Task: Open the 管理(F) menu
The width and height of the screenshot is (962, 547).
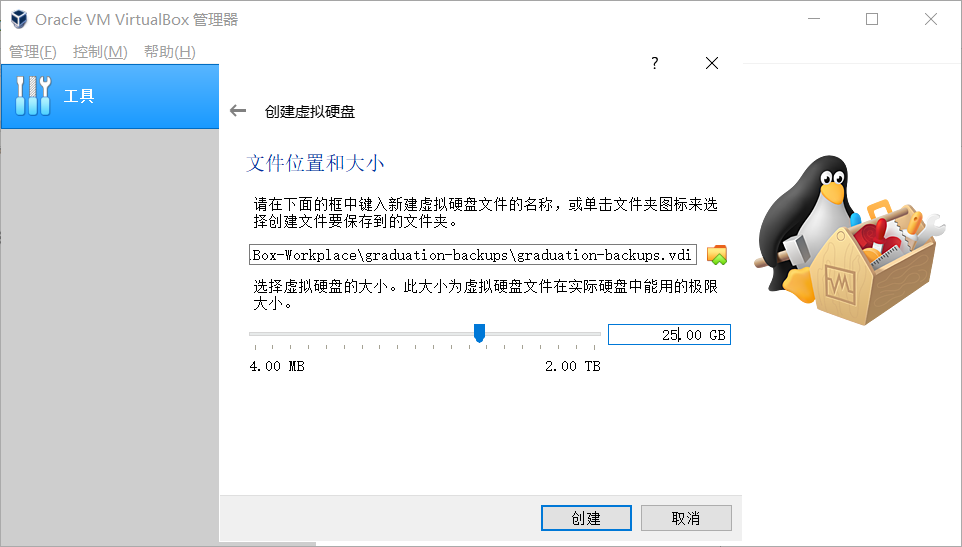Action: (x=33, y=52)
